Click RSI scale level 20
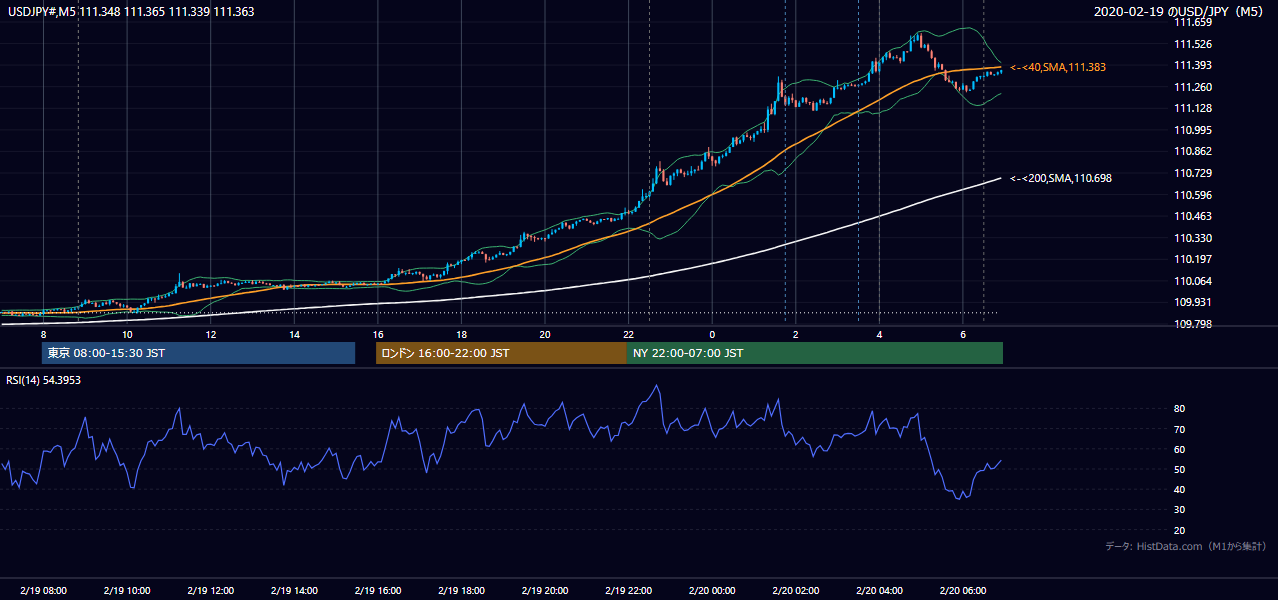The width and height of the screenshot is (1278, 600). tap(1179, 531)
